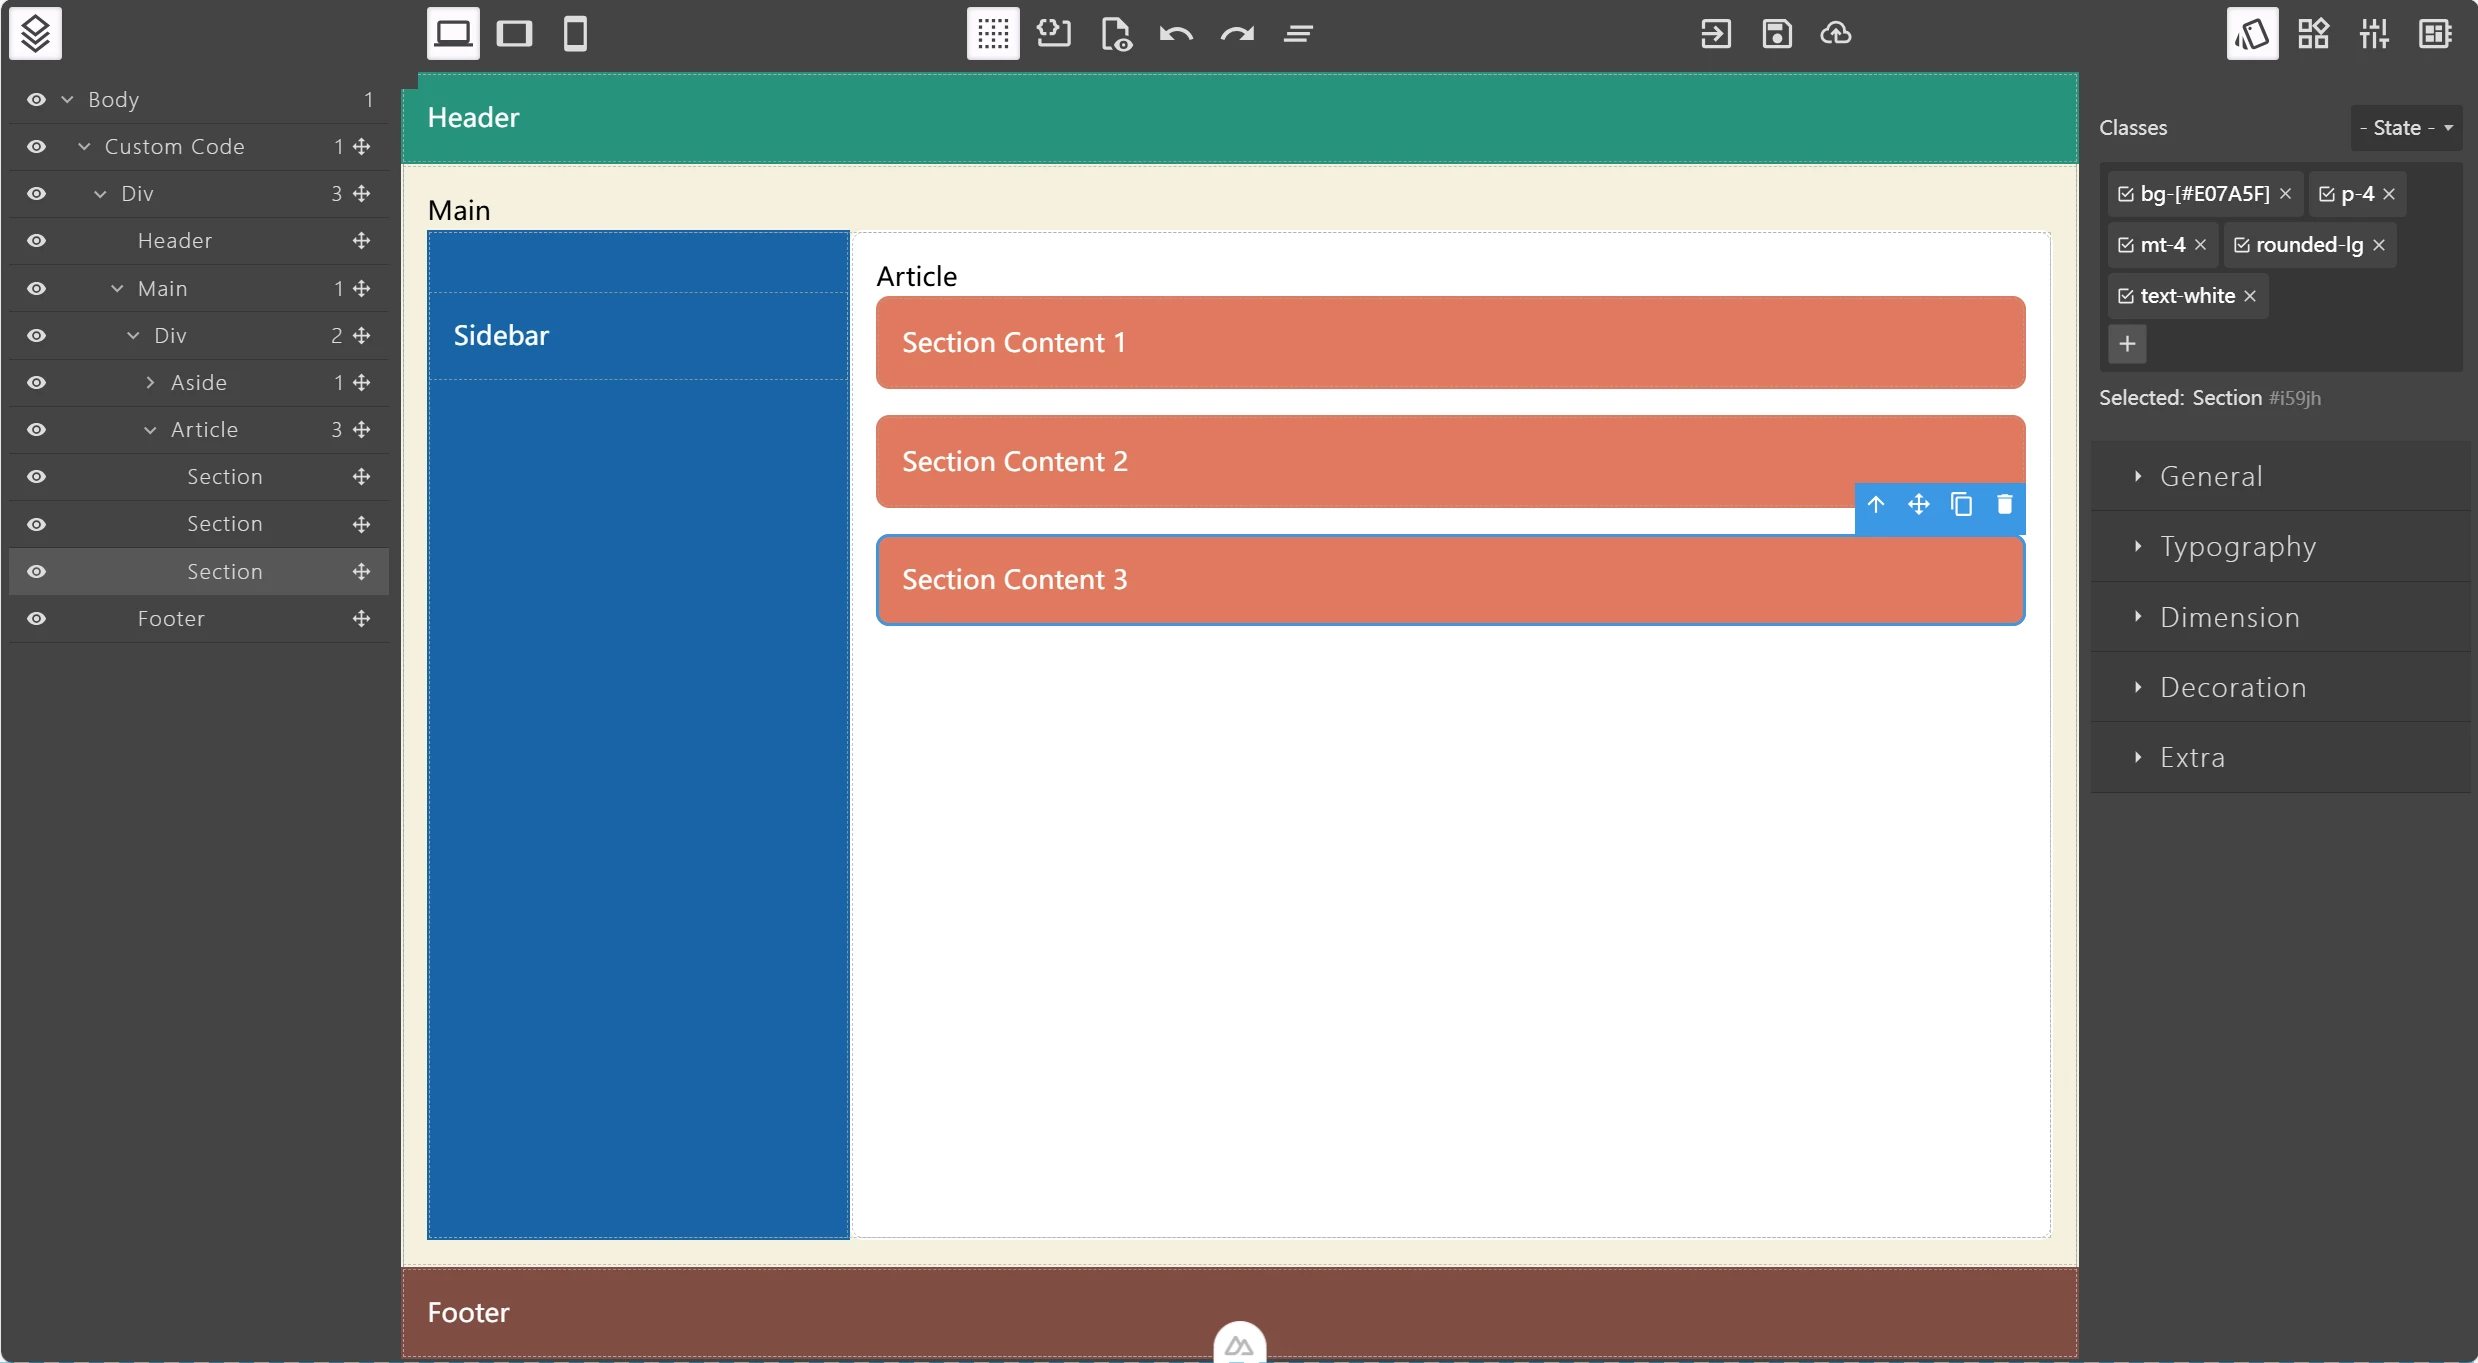Uncheck the bg-[#E07A5F] class checkbox
The width and height of the screenshot is (2478, 1363).
[x=2126, y=194]
